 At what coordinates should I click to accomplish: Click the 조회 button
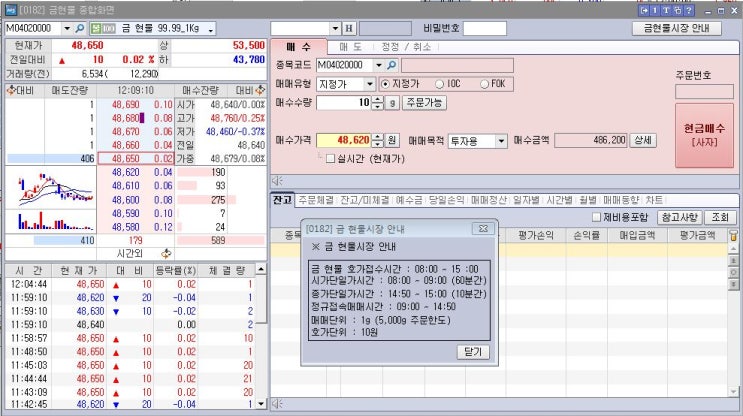pos(720,217)
